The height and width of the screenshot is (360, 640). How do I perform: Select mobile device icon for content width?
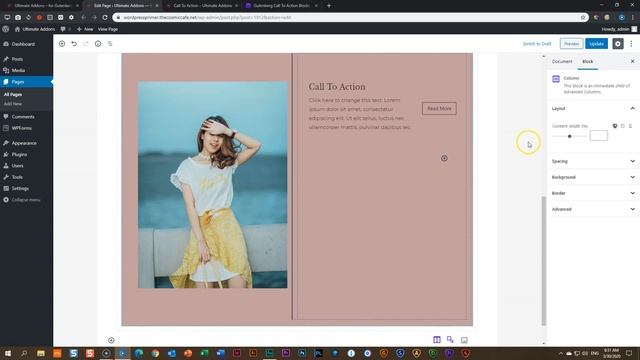[x=630, y=126]
